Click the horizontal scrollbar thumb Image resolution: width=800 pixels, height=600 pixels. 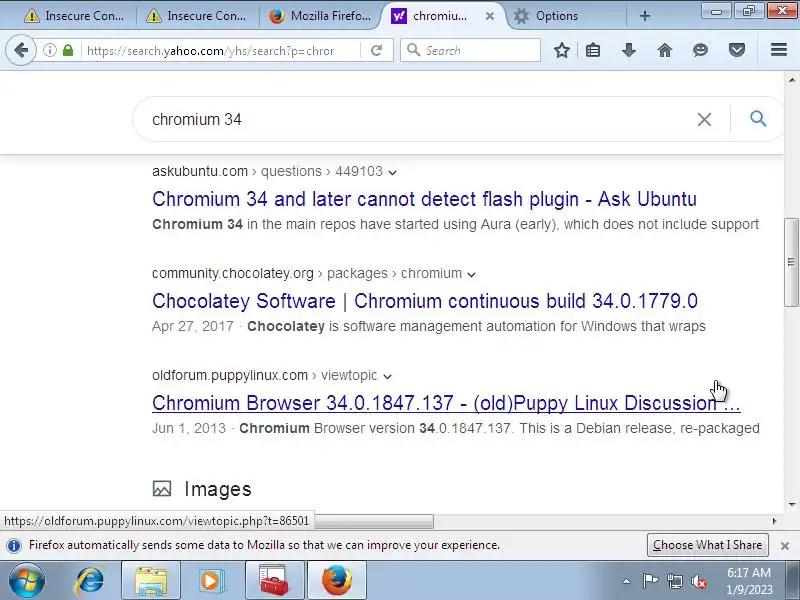[x=374, y=521]
